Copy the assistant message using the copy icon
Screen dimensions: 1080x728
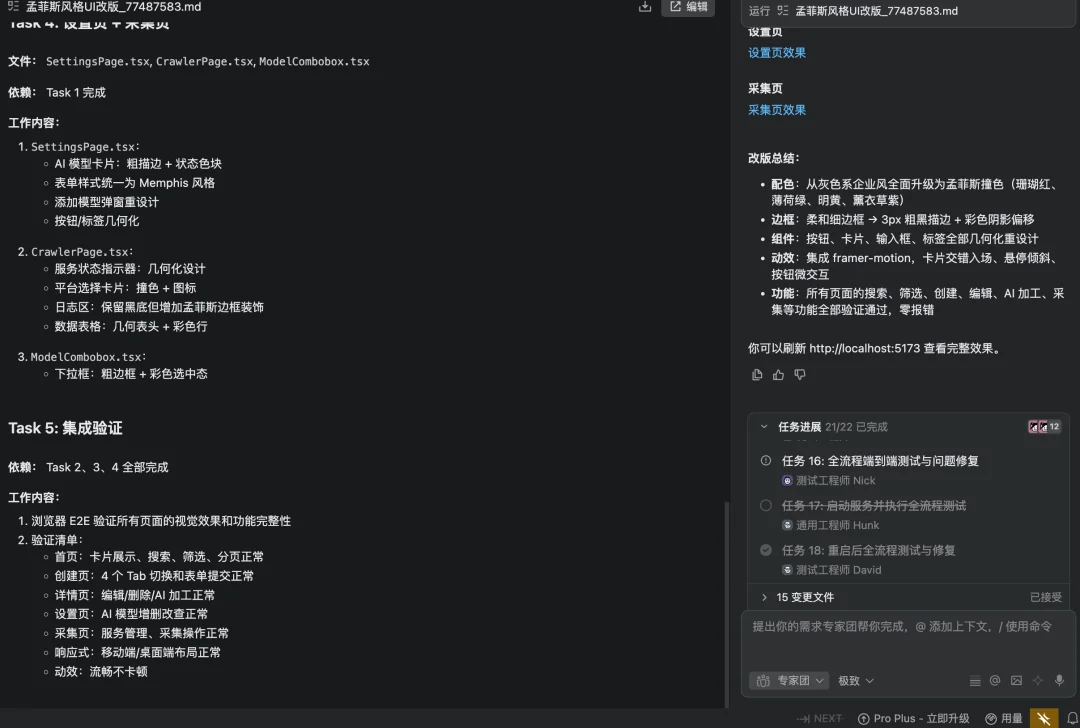pyautogui.click(x=757, y=374)
